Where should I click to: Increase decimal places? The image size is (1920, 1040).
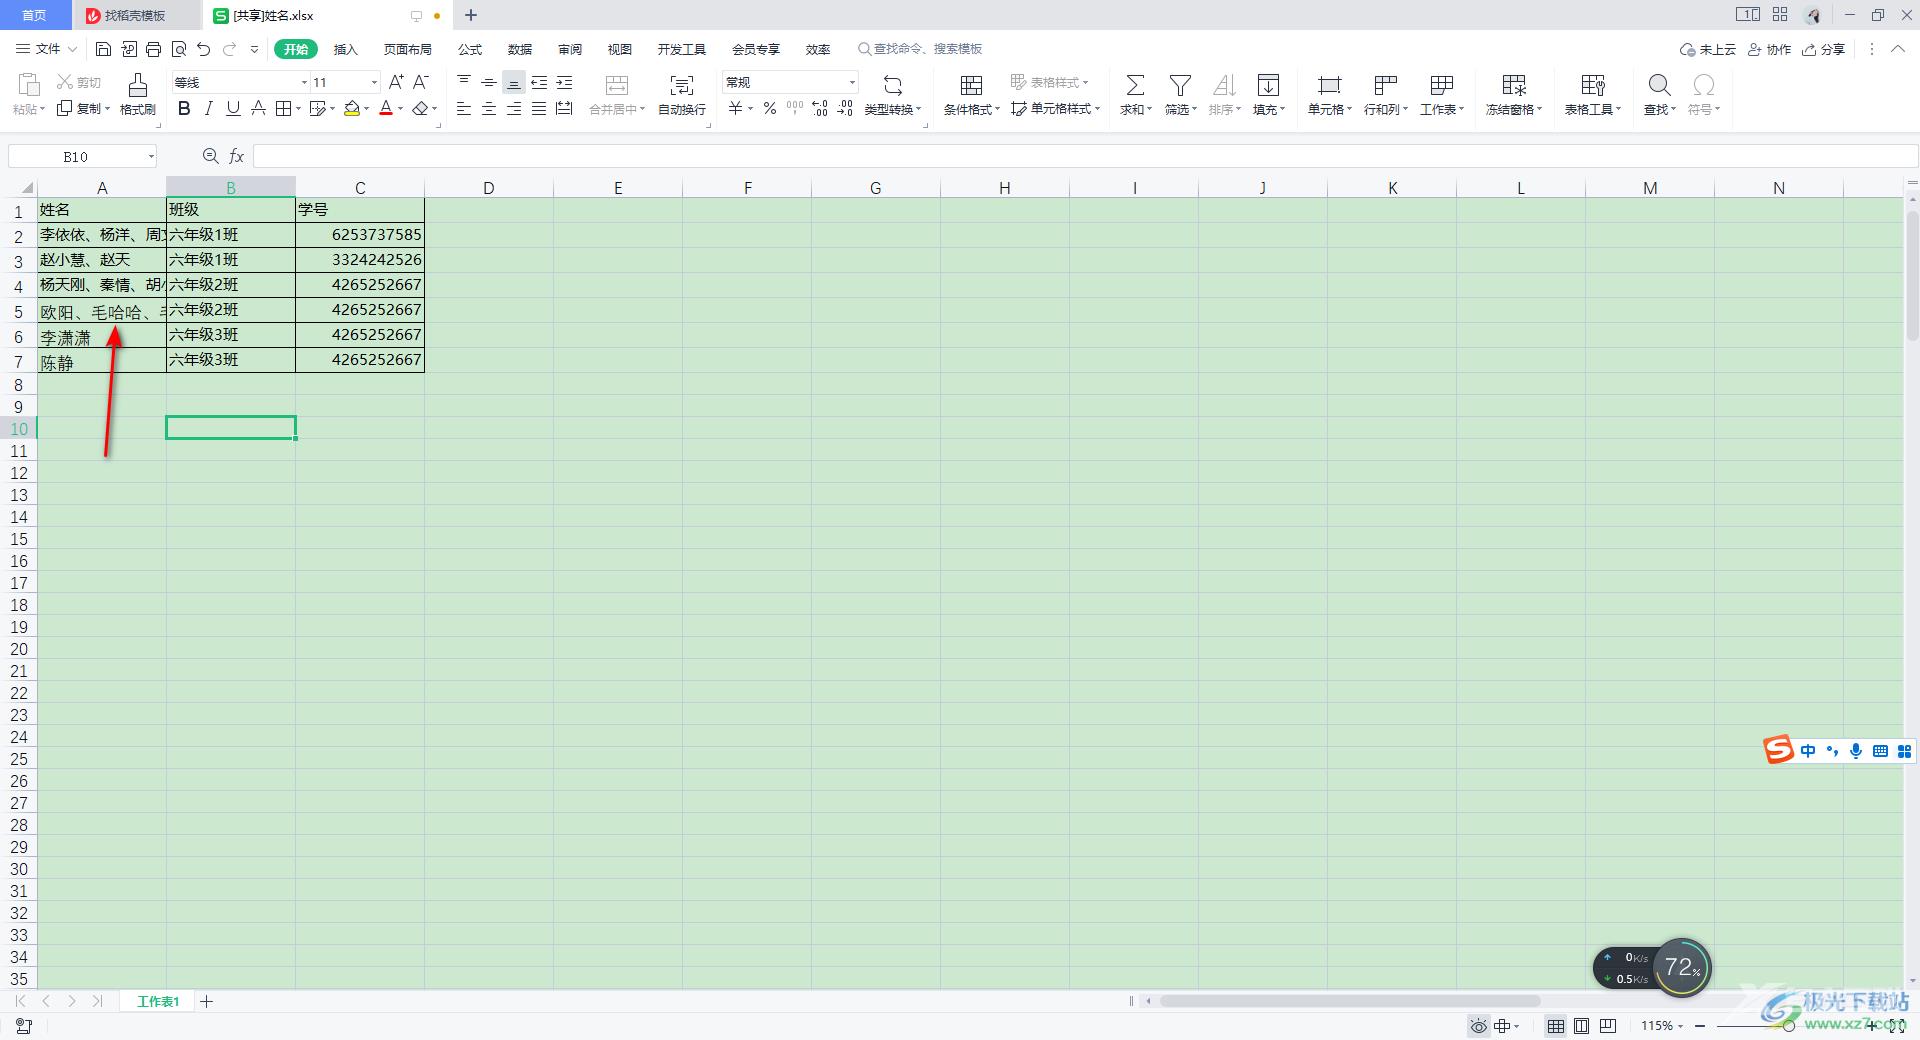(820, 109)
